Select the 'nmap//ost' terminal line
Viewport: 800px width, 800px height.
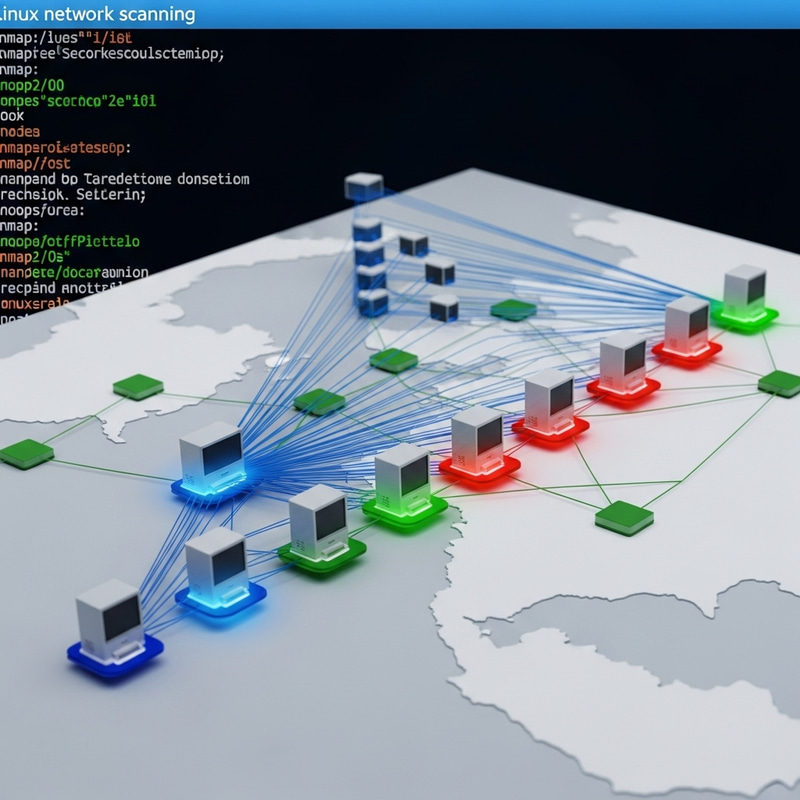coord(36,163)
